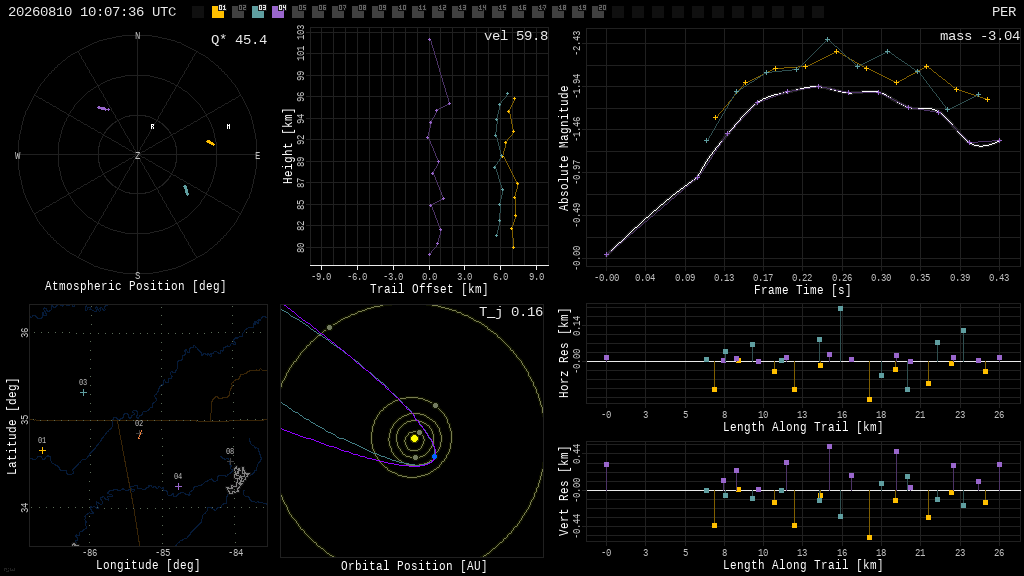The width and height of the screenshot is (1024, 576).
Task: Click the yellow 01 station marker on map
Action: click(42, 451)
